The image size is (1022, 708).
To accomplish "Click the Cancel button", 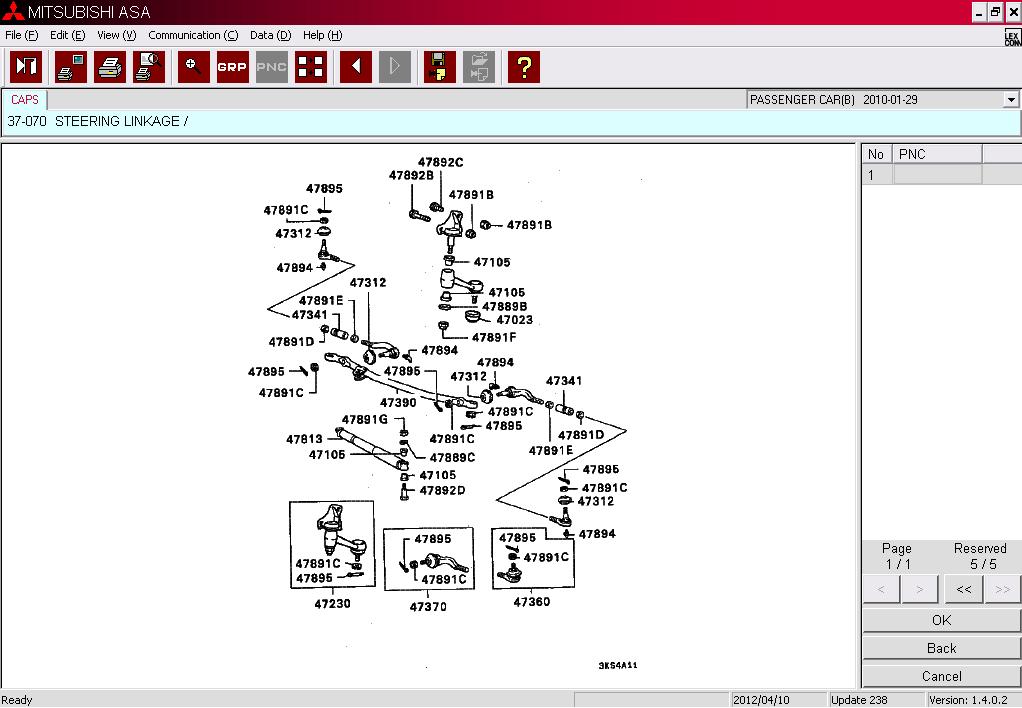I will 941,676.
